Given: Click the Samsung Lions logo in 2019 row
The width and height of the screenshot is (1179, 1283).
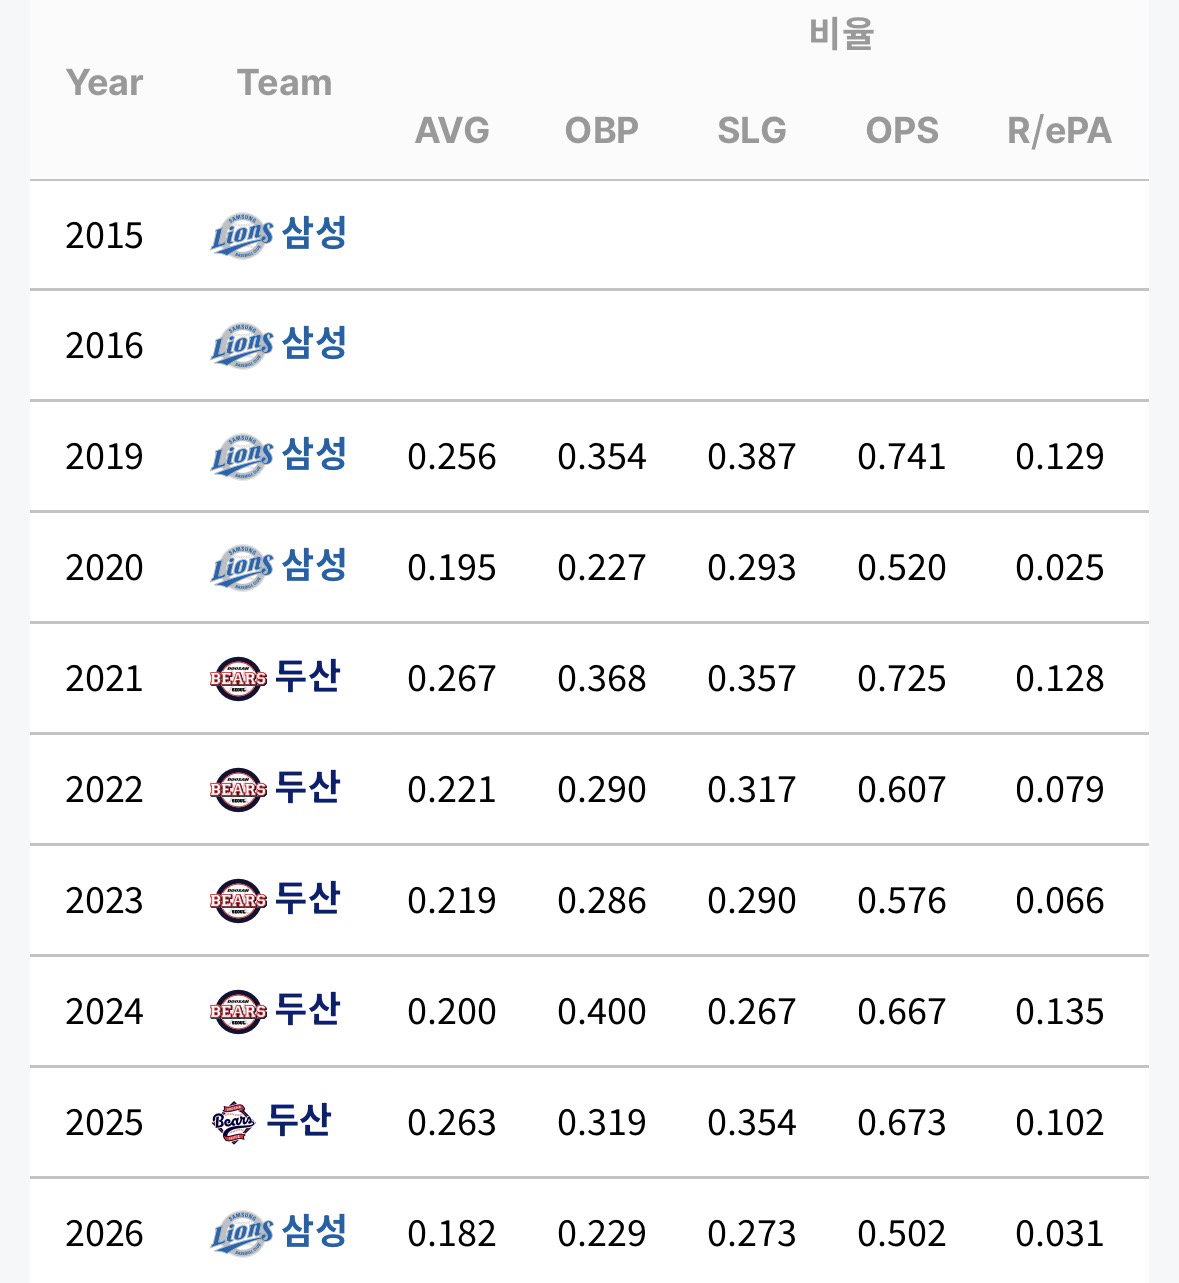Looking at the screenshot, I should tap(242, 457).
